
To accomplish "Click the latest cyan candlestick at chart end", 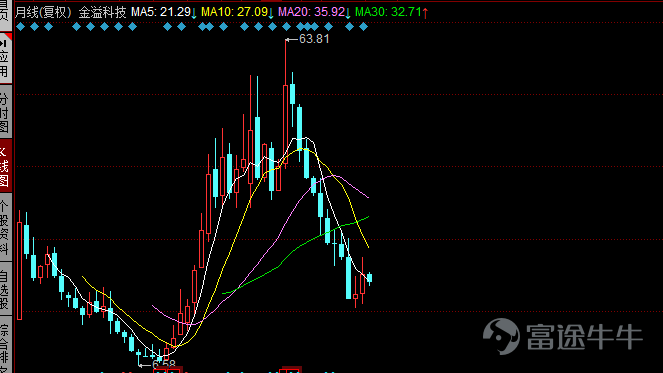I will pos(370,278).
